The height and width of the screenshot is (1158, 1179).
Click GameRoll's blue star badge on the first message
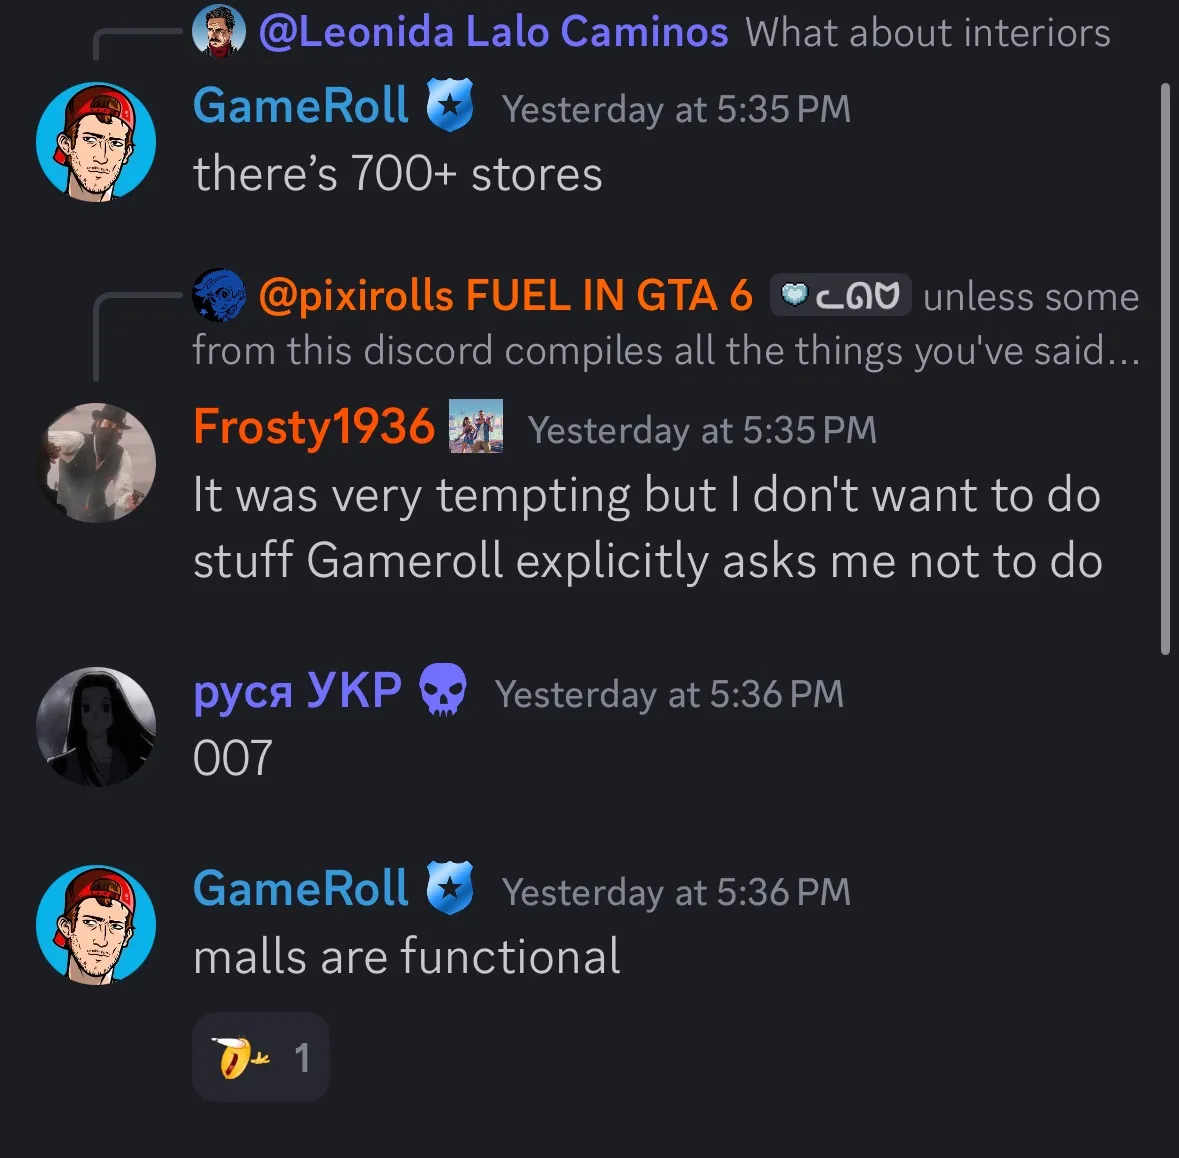pos(450,105)
